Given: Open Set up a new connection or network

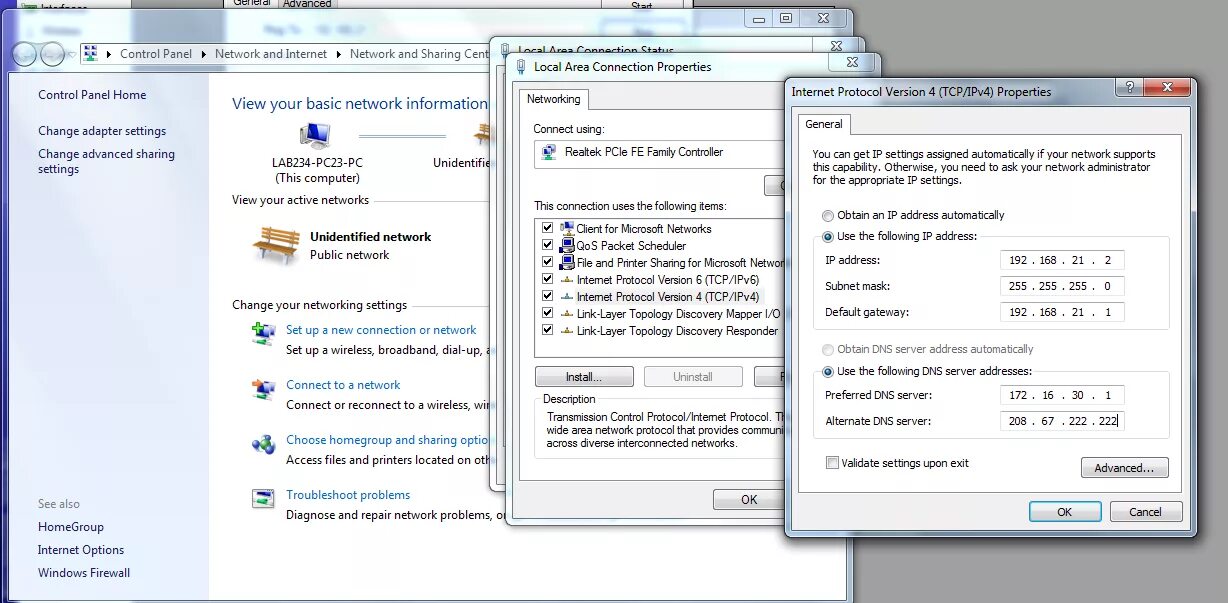Looking at the screenshot, I should [381, 330].
